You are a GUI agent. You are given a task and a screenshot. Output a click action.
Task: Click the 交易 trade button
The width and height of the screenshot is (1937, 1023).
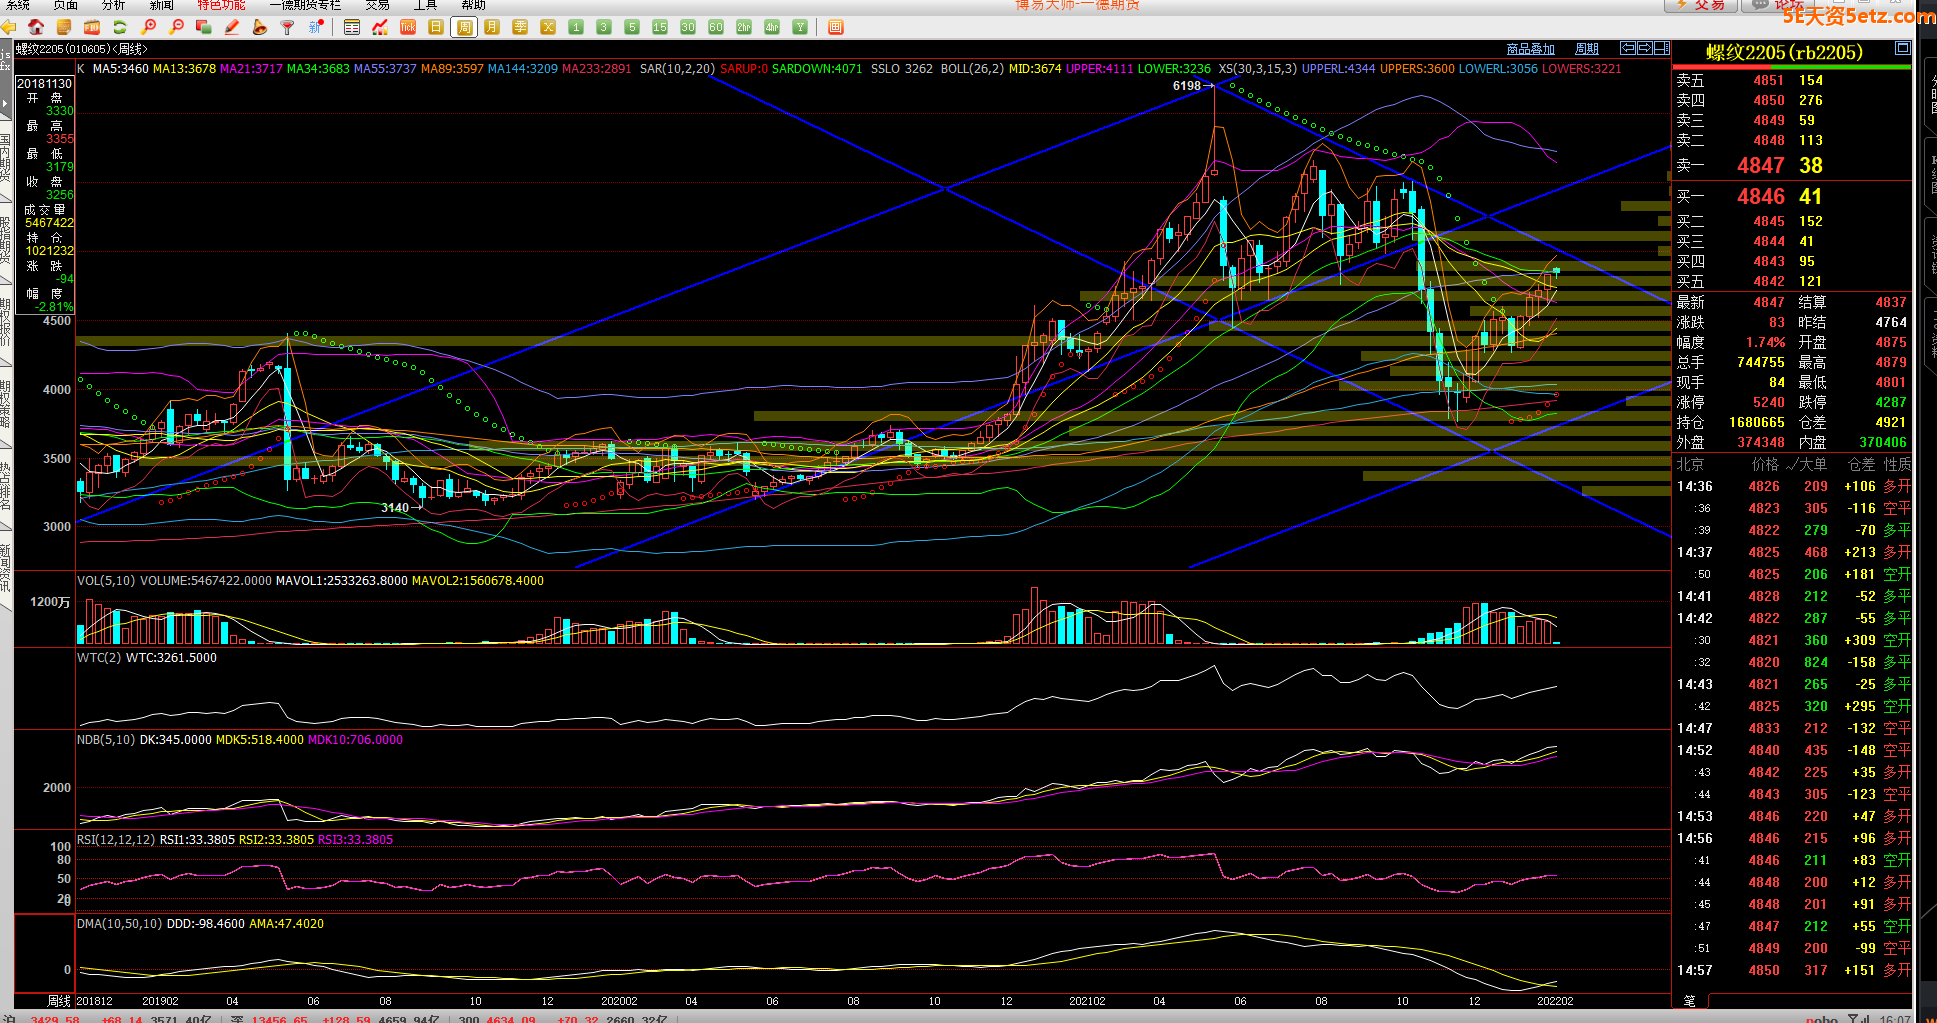tap(1700, 5)
